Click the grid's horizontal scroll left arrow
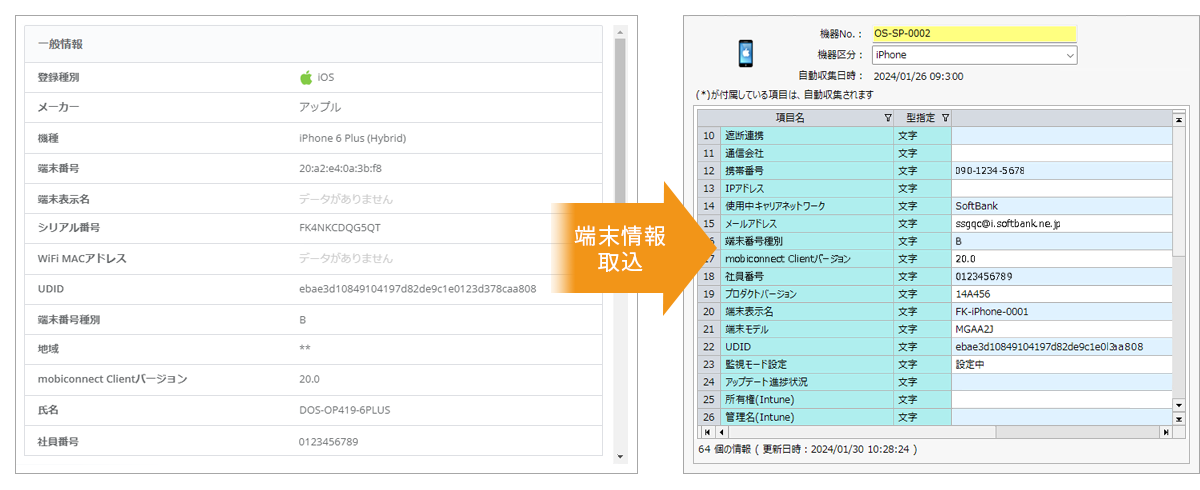The width and height of the screenshot is (1200, 490). 721,432
